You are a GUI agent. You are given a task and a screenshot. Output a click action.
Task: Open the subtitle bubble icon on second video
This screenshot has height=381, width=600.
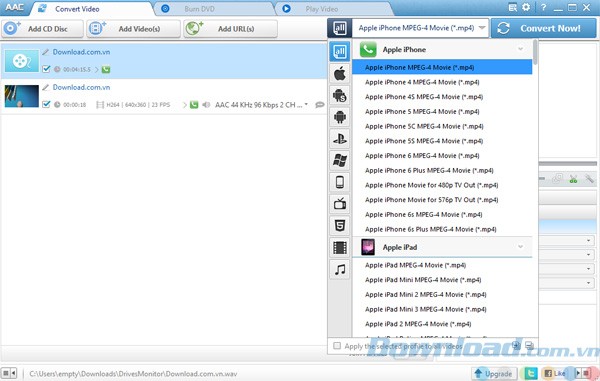(320, 105)
